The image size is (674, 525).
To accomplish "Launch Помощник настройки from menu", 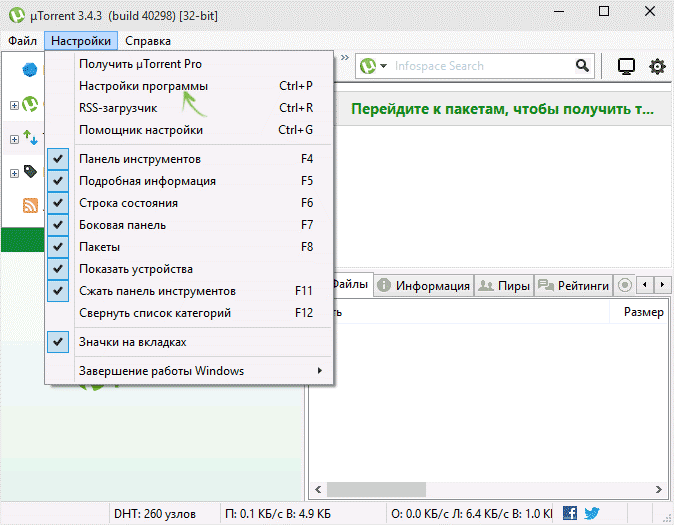I will point(189,130).
